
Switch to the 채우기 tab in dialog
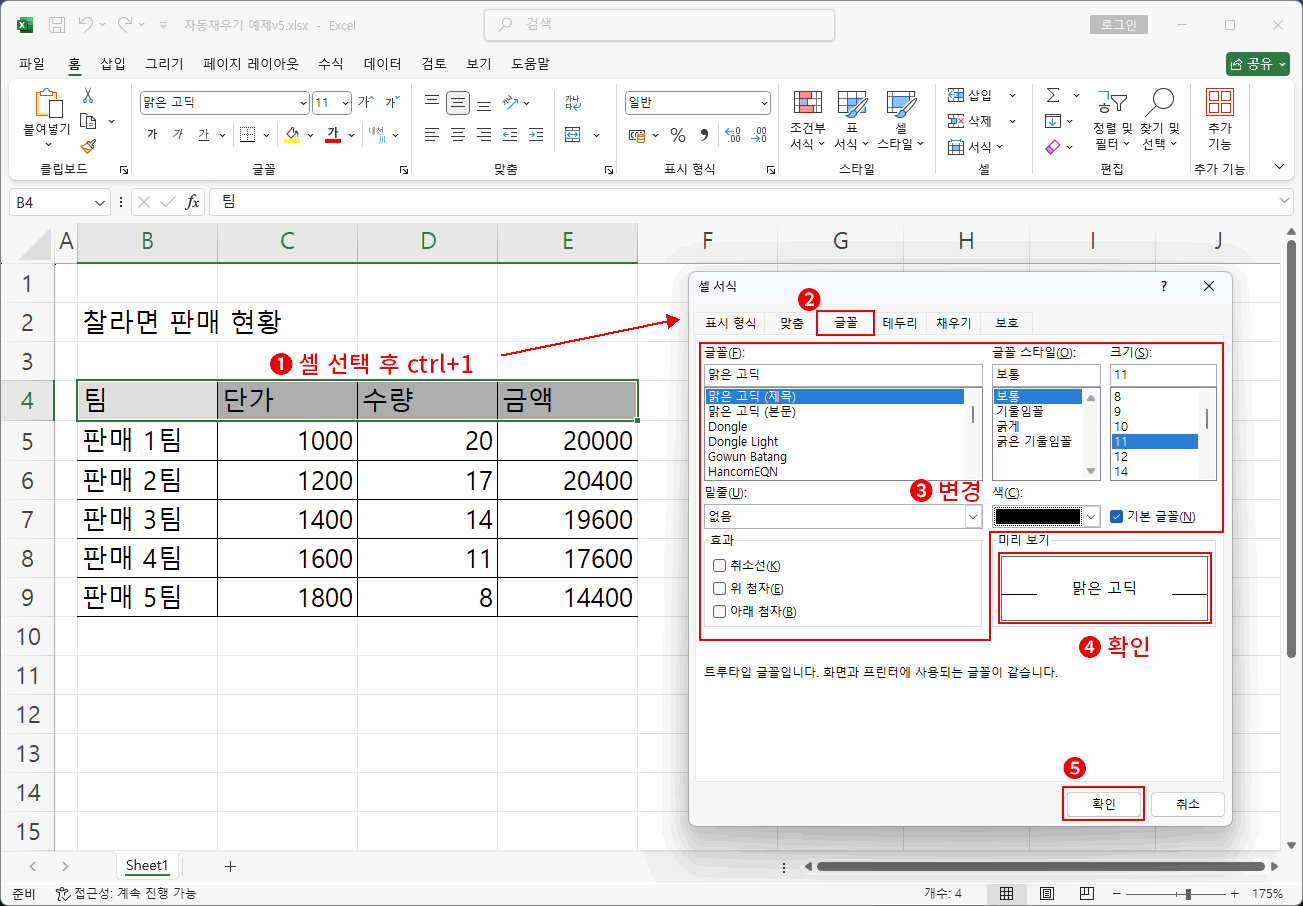pos(953,323)
